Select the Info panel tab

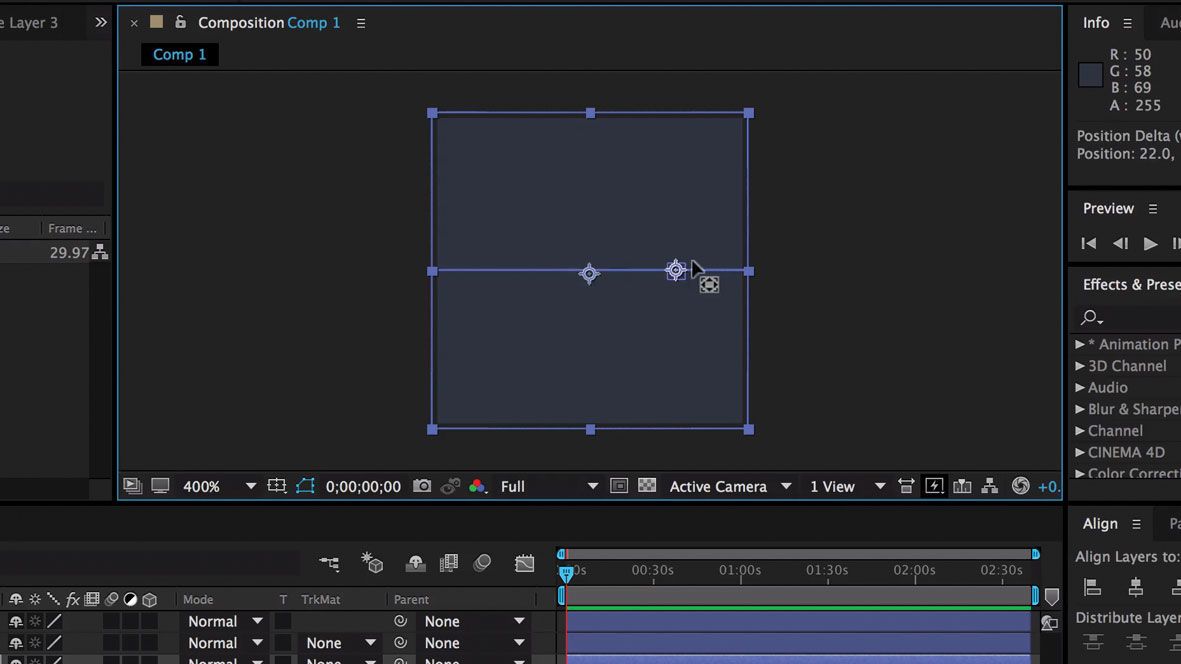(1095, 22)
